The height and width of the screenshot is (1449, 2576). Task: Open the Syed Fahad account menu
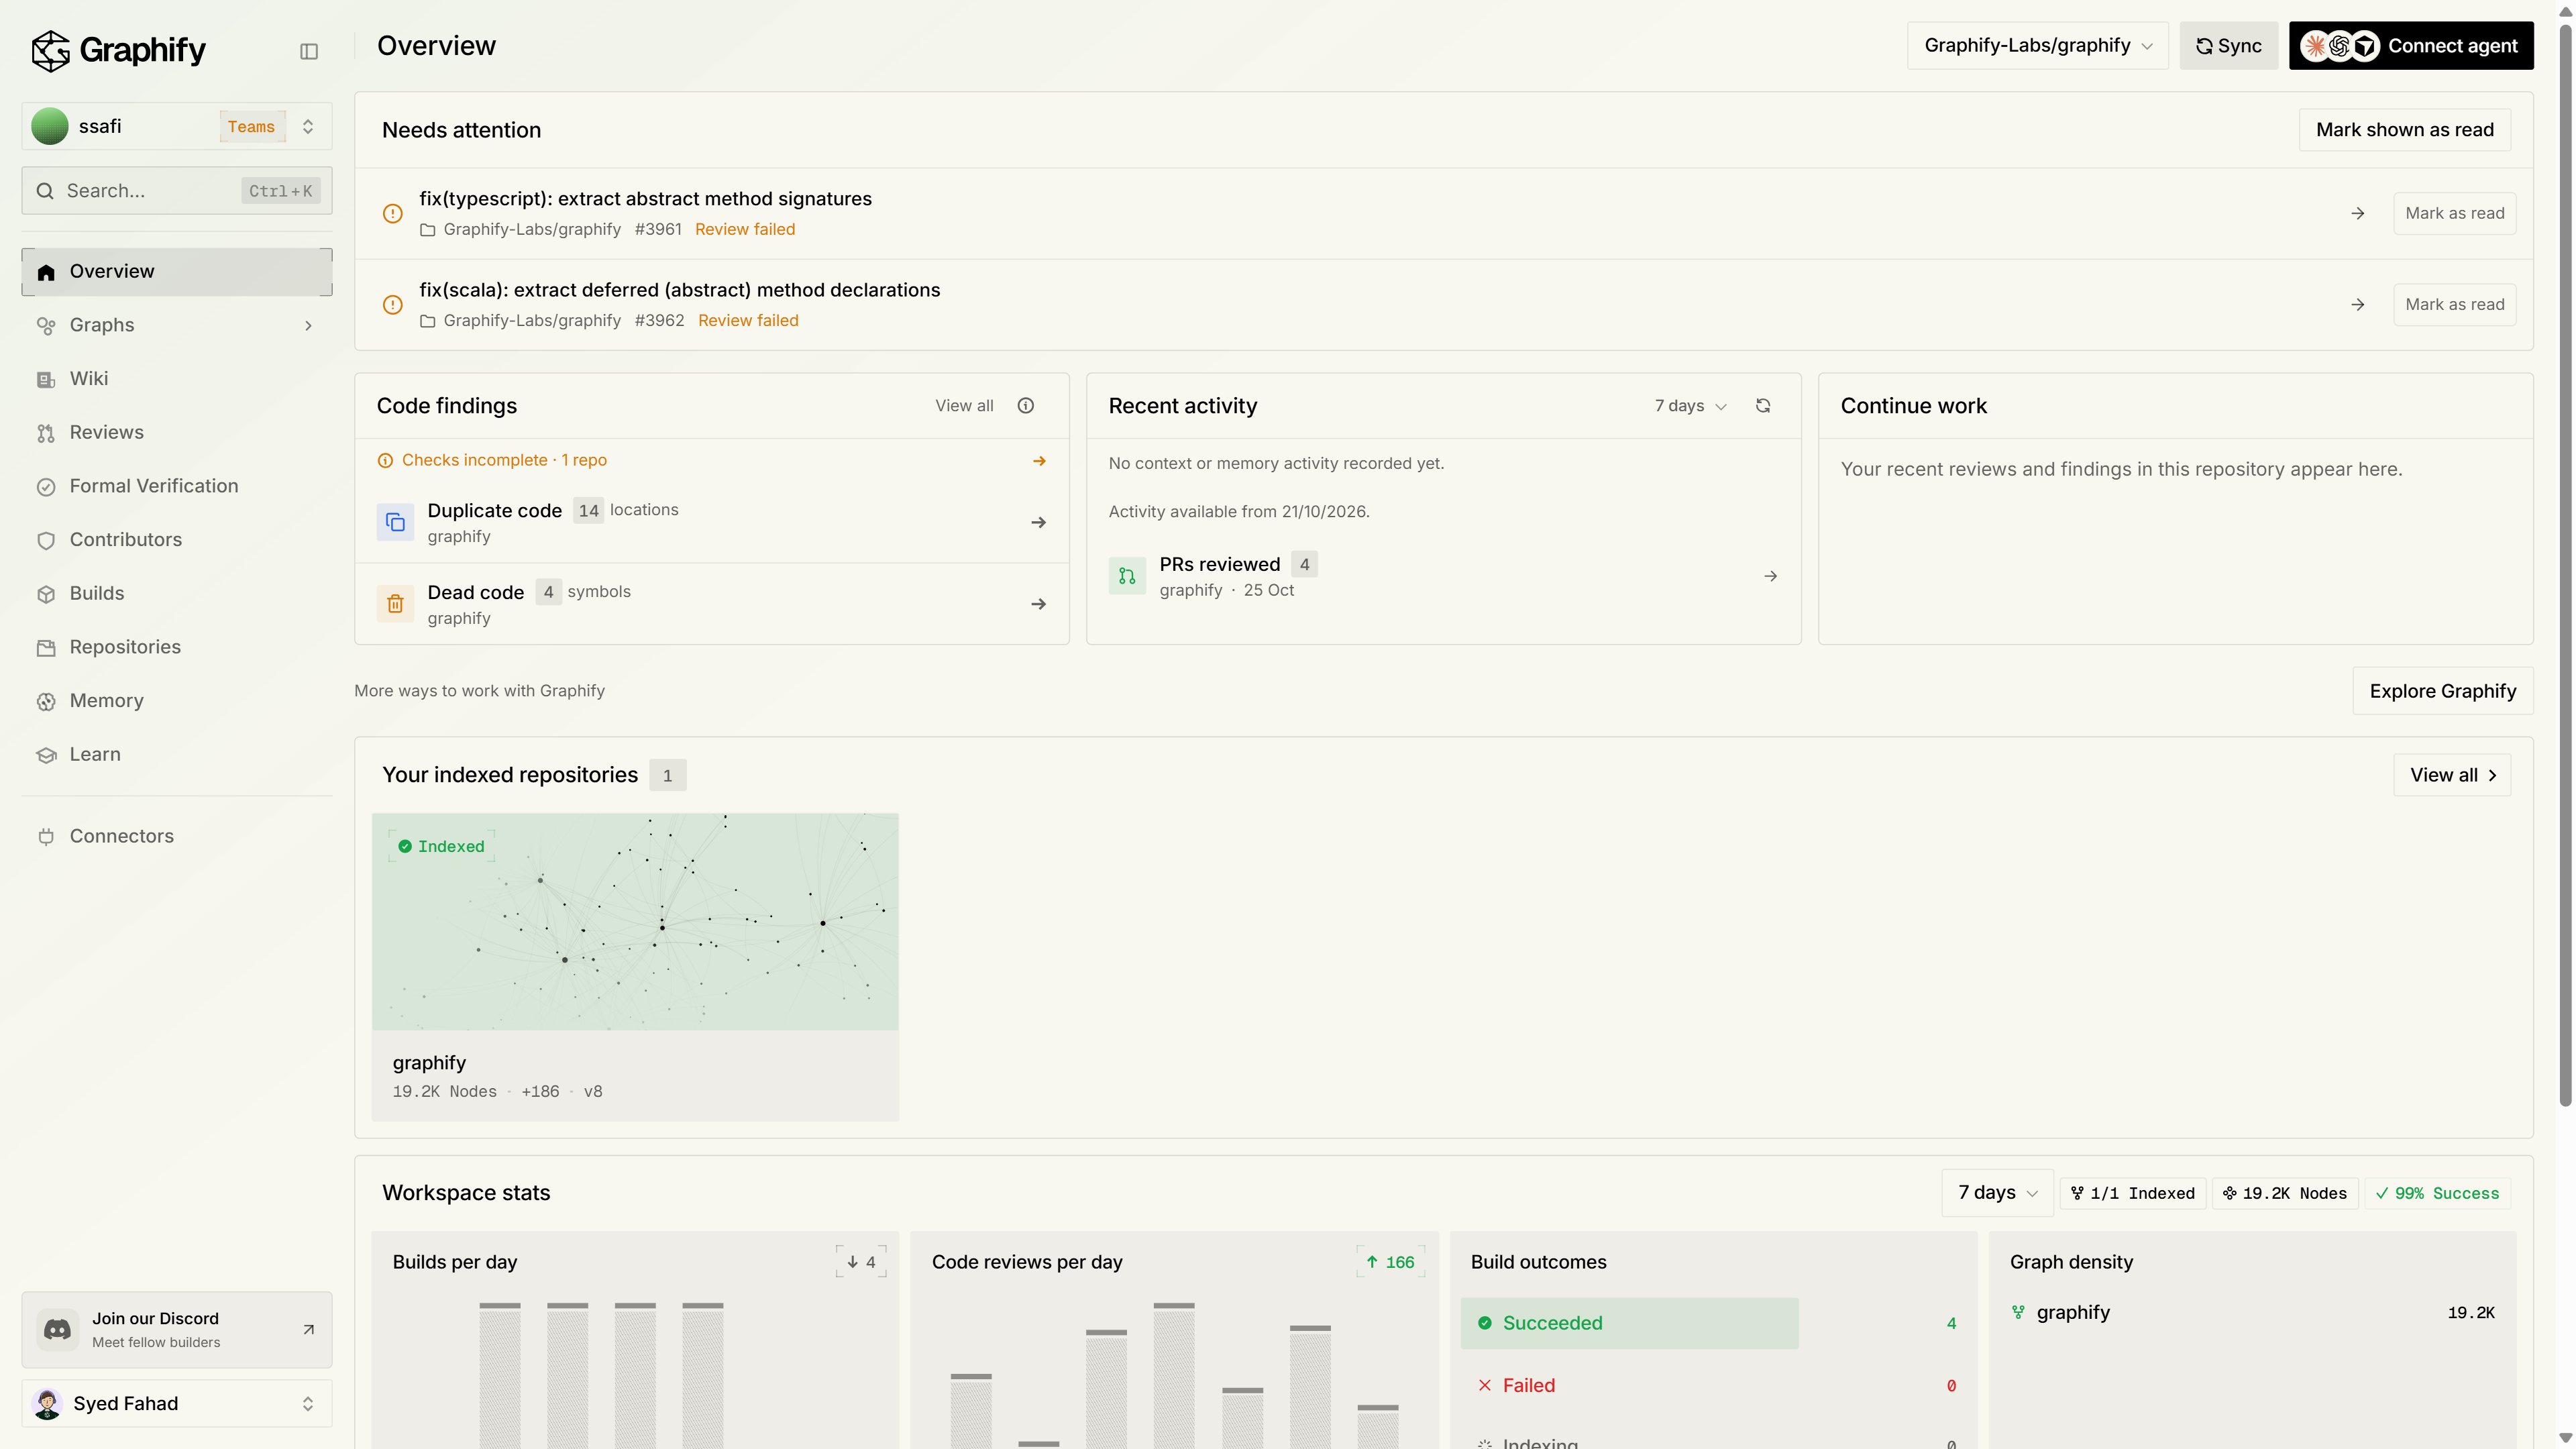pyautogui.click(x=177, y=1404)
